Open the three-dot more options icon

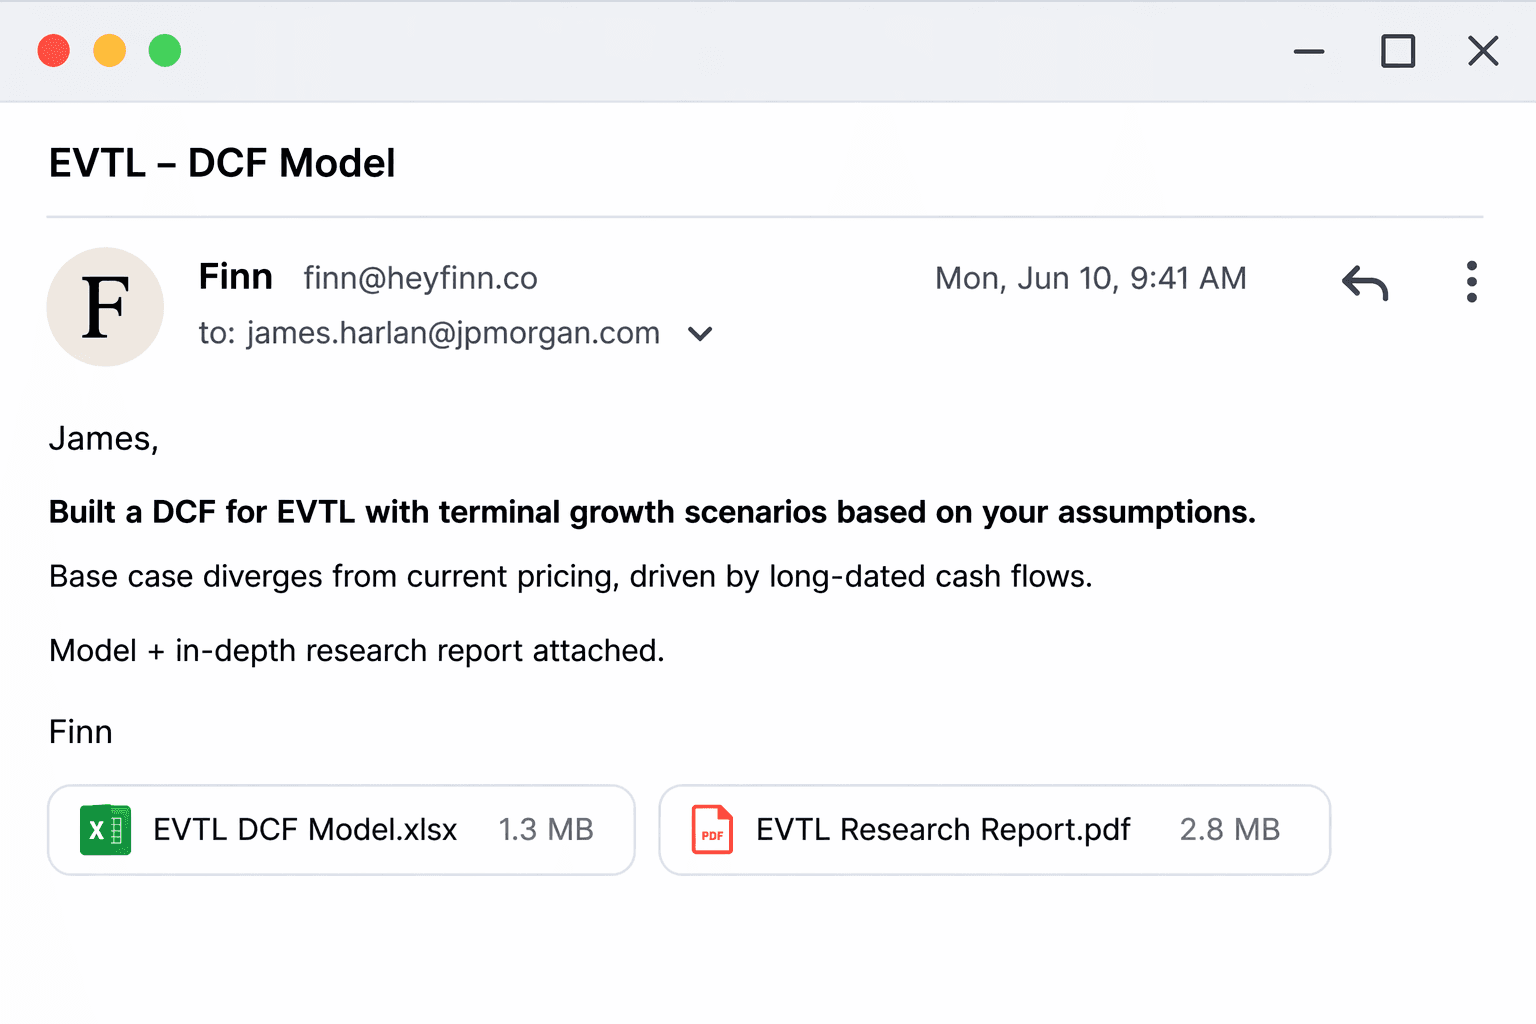(x=1471, y=283)
